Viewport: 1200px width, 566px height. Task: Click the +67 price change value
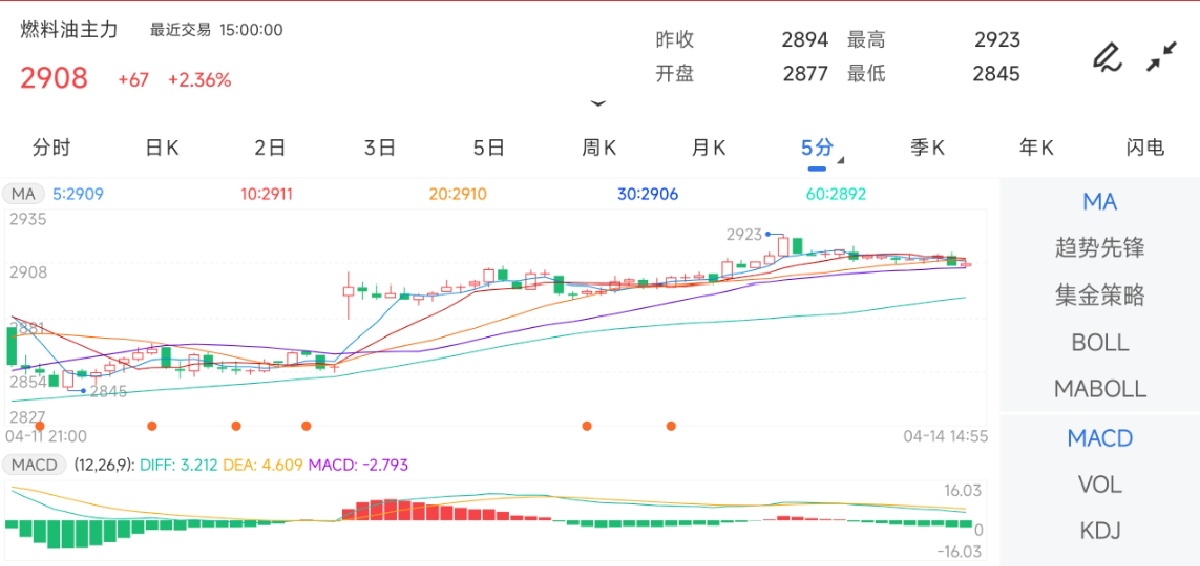(x=133, y=80)
